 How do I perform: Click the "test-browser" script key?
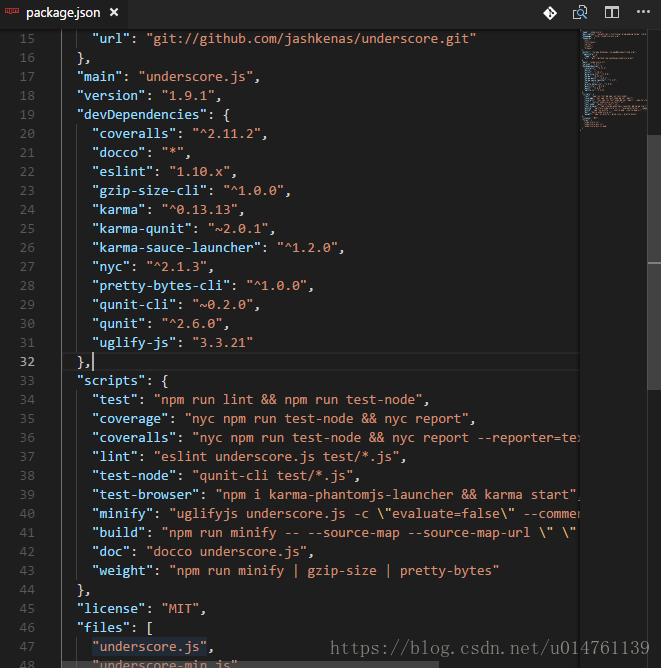146,495
